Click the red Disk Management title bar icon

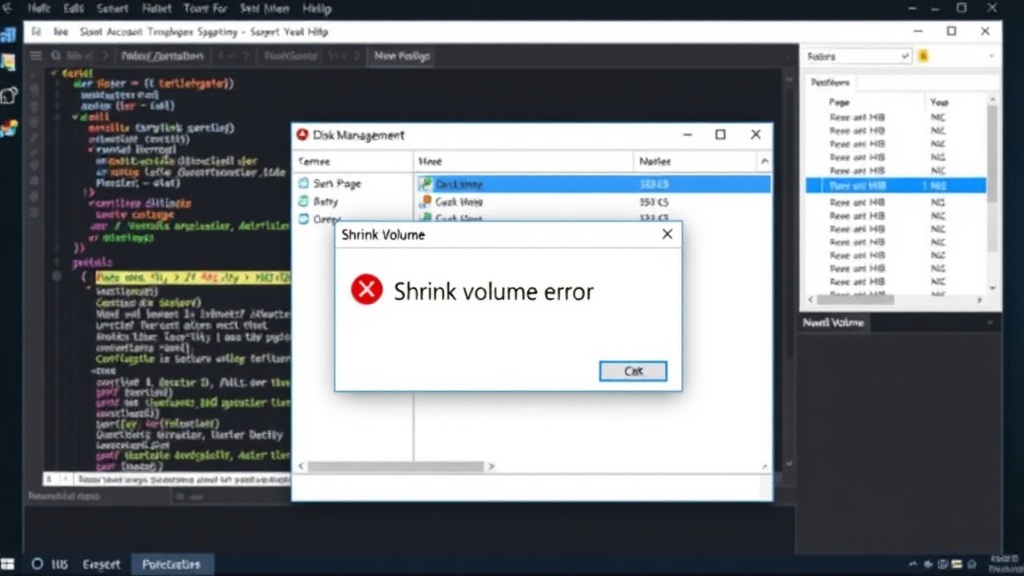302,135
